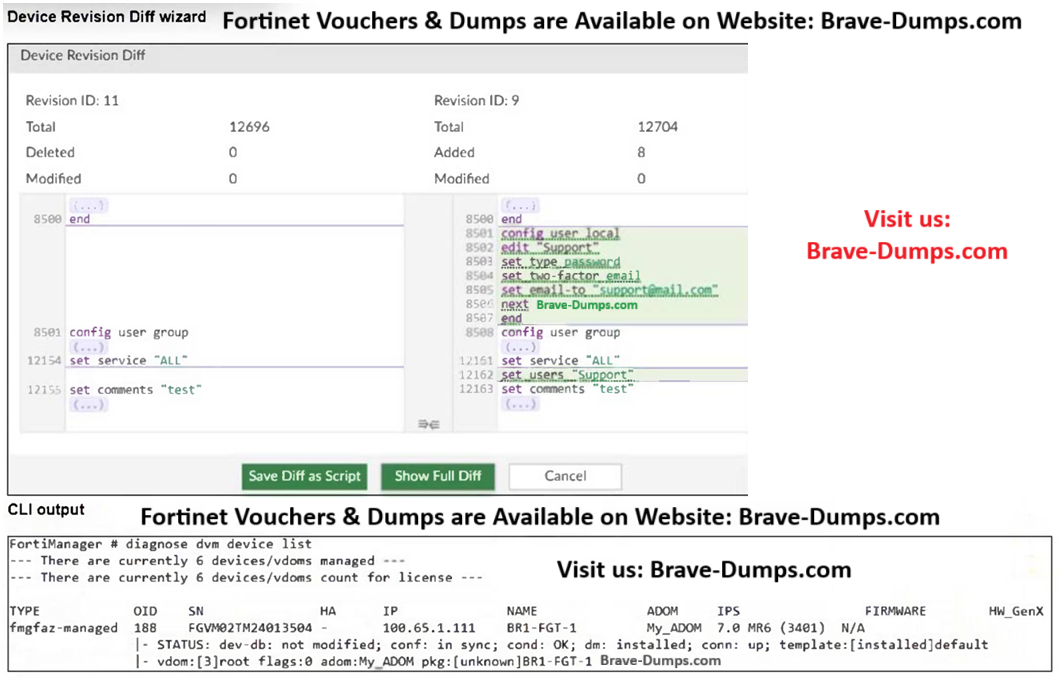Click the Save Diff as Script button
The height and width of the screenshot is (699, 1060).
304,476
